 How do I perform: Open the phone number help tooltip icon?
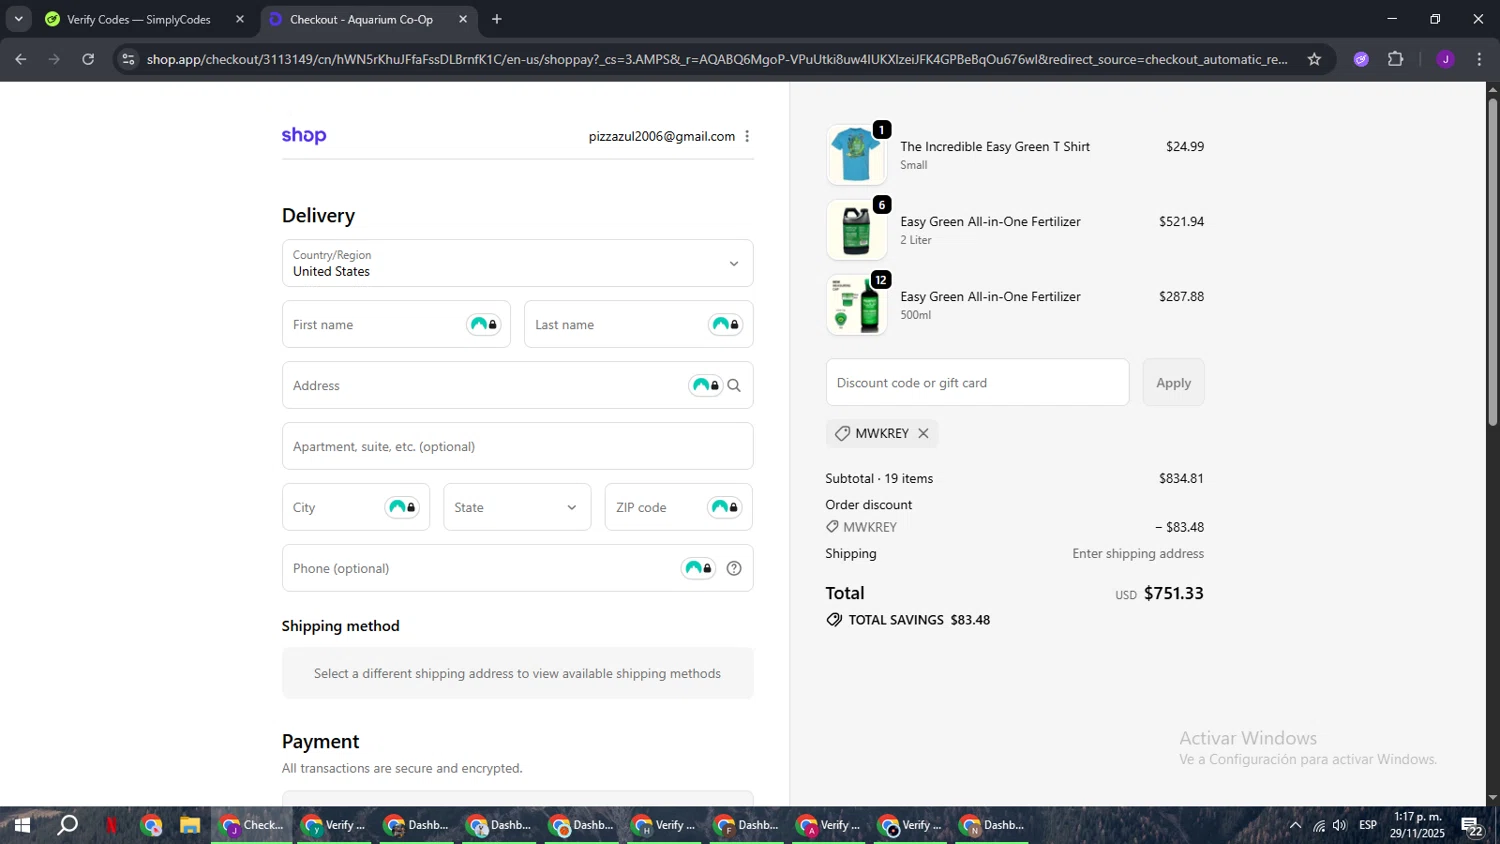734,568
